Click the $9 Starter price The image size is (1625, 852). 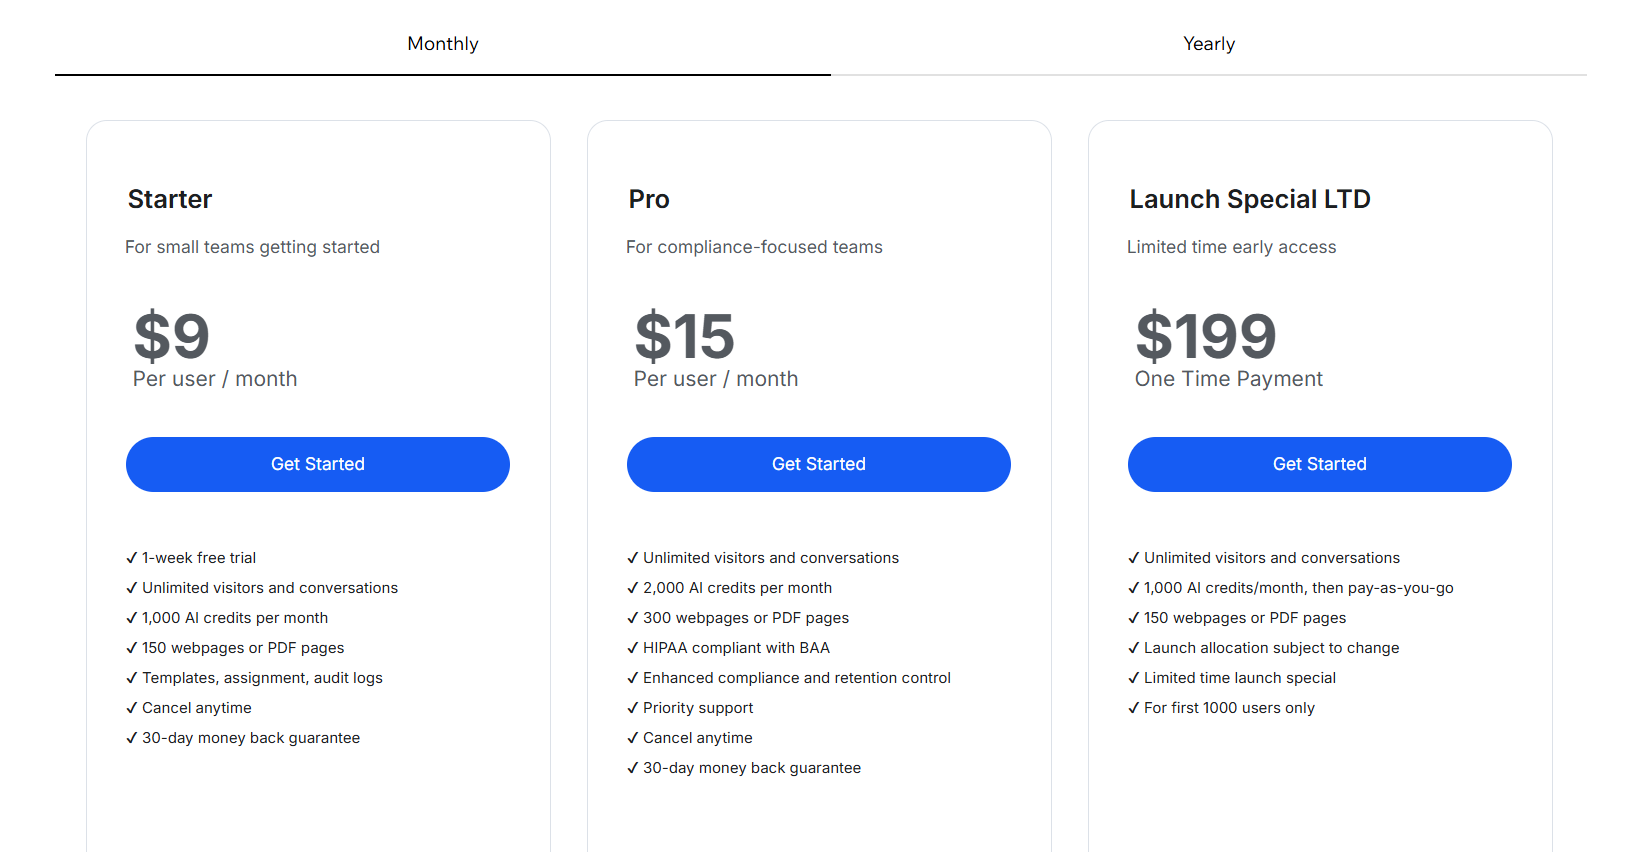point(171,336)
